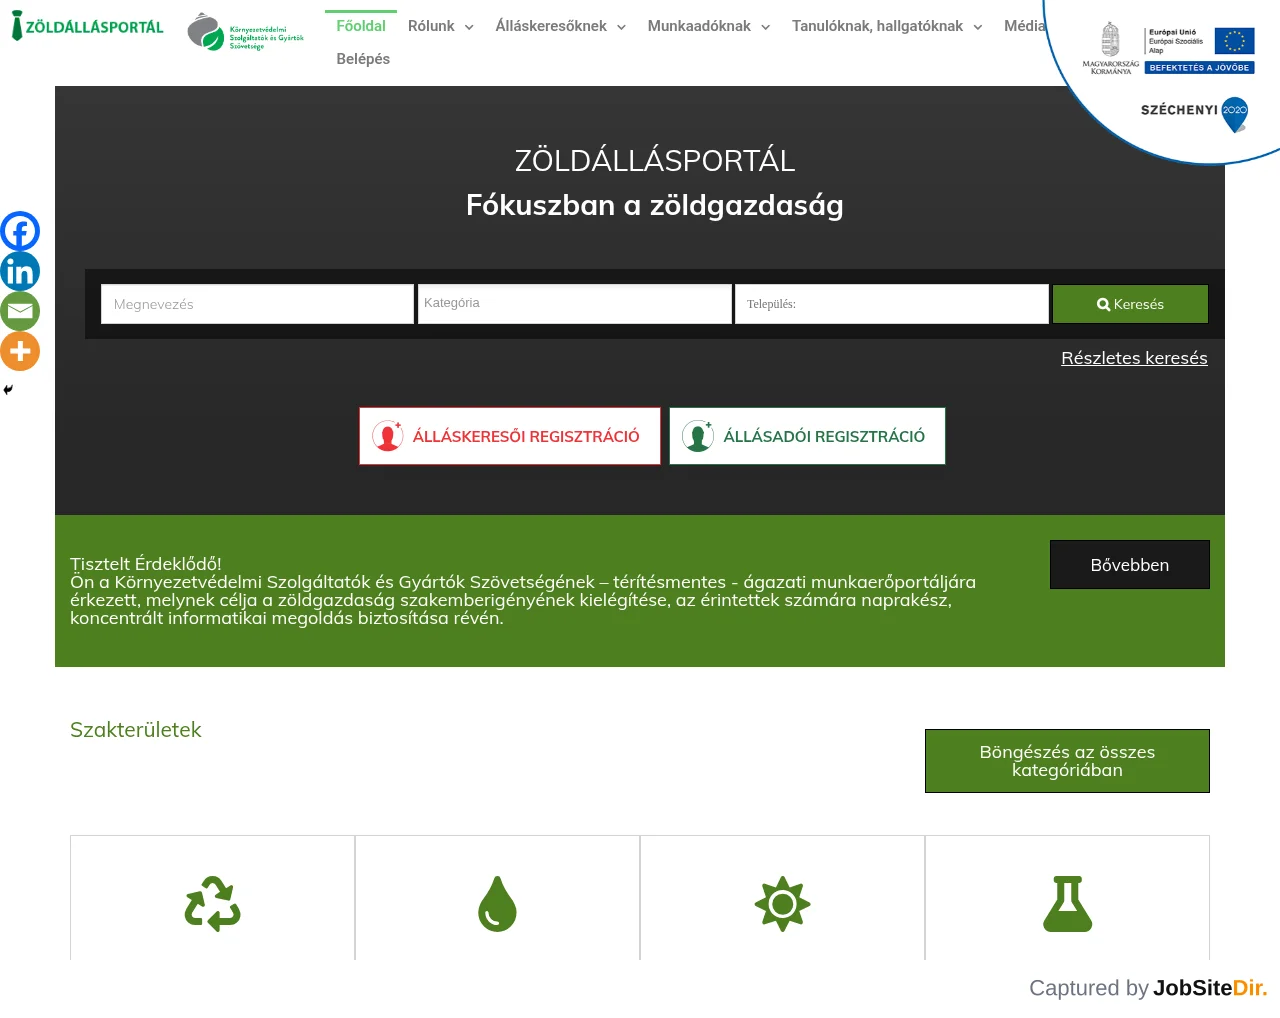Hide the social share sidebar arrow
Viewport: 1280px width, 1018px height.
(8, 390)
